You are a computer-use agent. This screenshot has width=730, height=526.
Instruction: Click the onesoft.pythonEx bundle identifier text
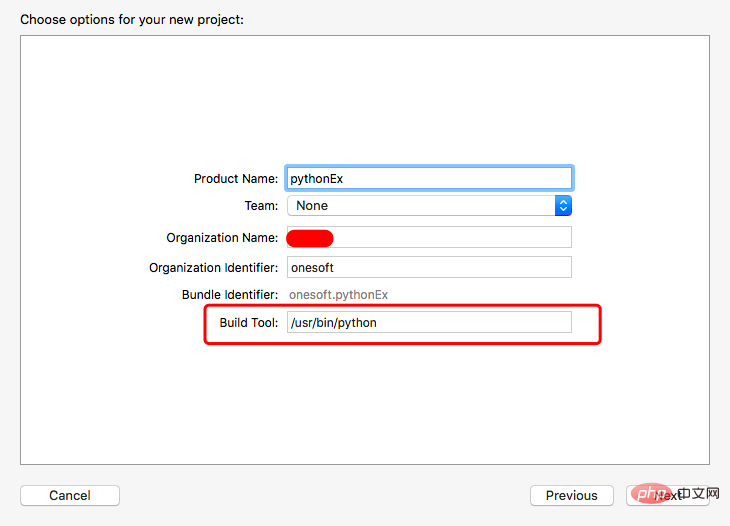click(x=338, y=295)
